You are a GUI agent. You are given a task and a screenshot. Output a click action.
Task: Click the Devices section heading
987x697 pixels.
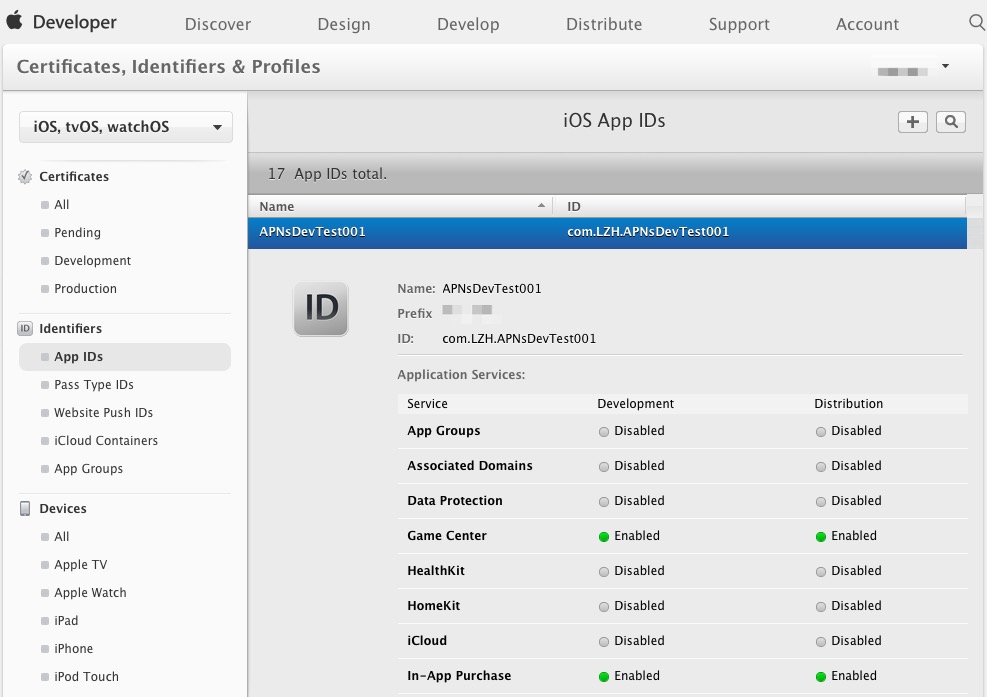click(63, 509)
